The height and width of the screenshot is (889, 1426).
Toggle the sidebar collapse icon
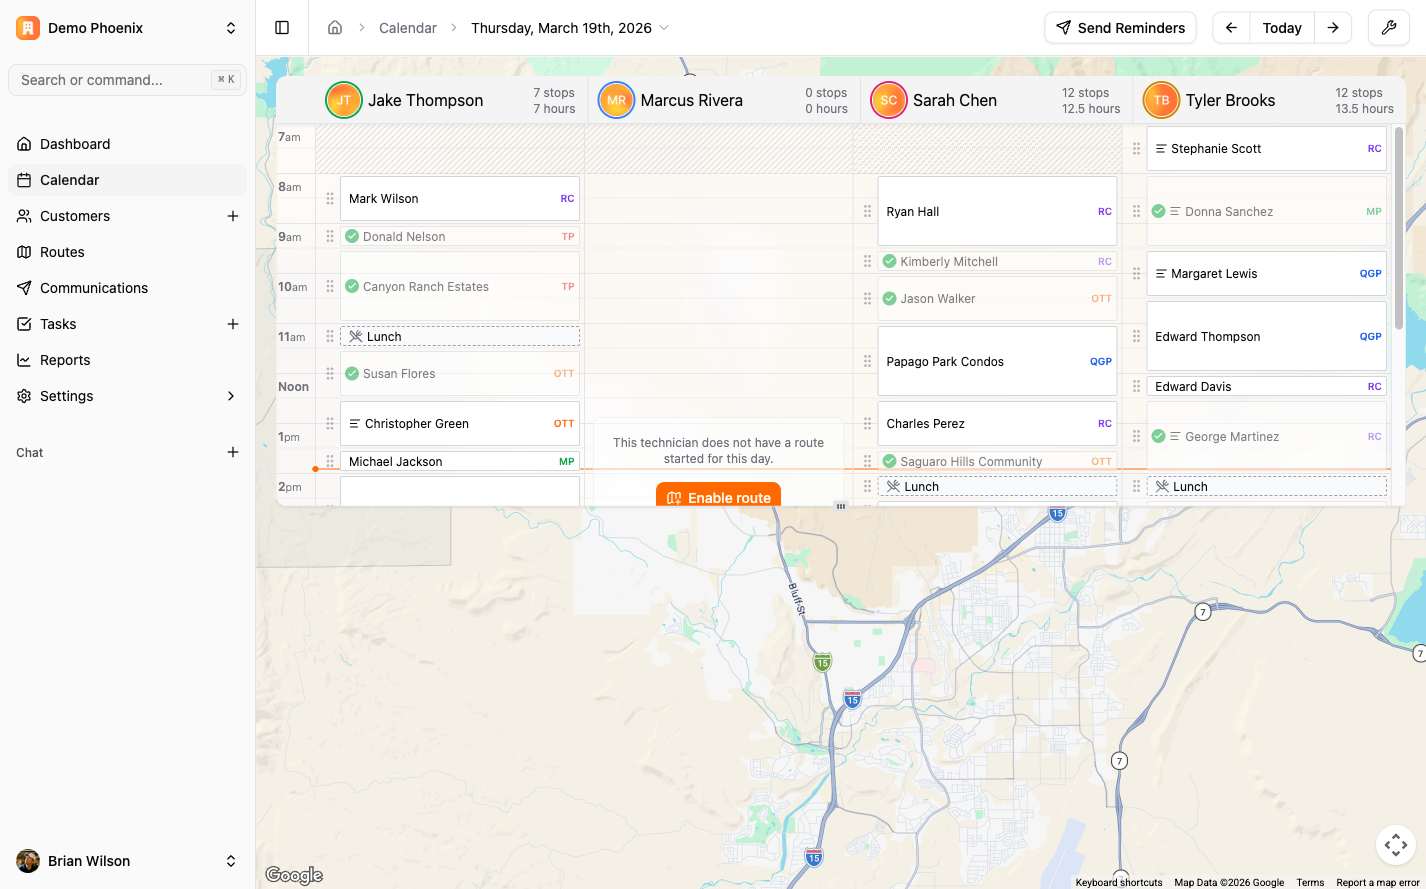coord(282,28)
